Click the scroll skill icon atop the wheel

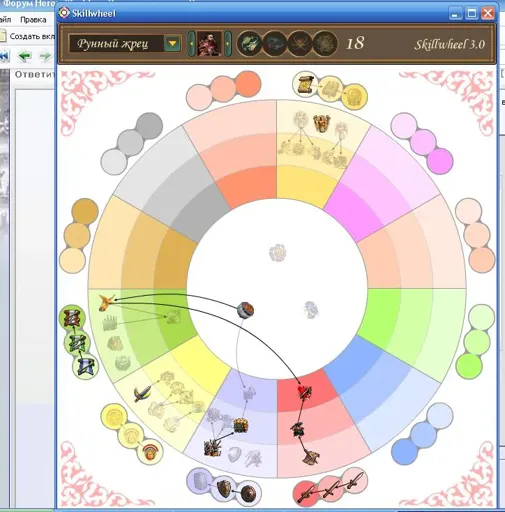304,84
